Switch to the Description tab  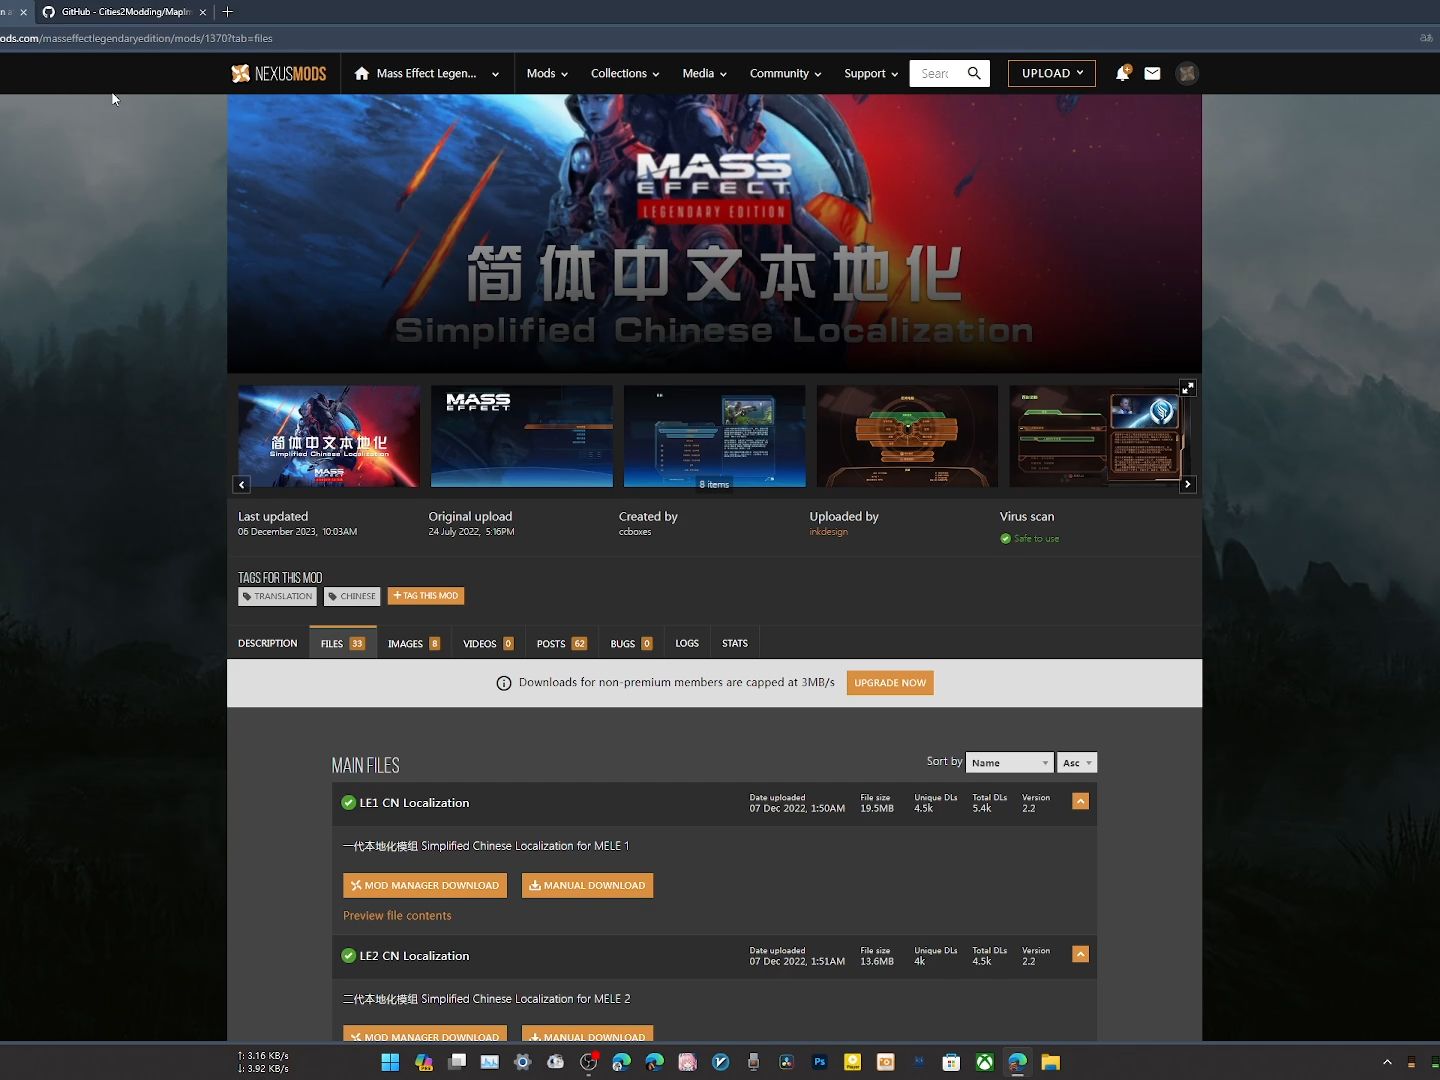267,643
